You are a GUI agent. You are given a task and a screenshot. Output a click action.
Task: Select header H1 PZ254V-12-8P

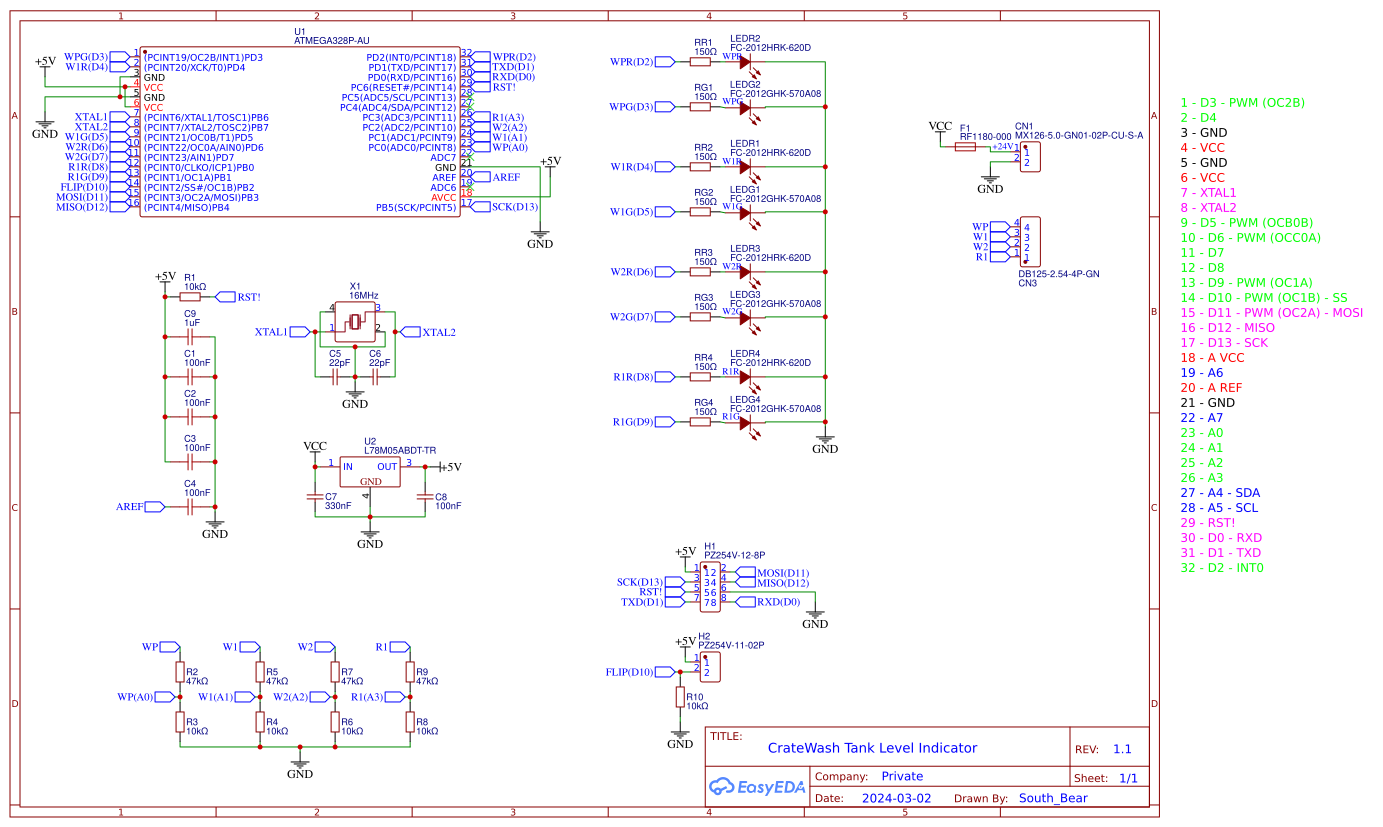pyautogui.click(x=710, y=585)
